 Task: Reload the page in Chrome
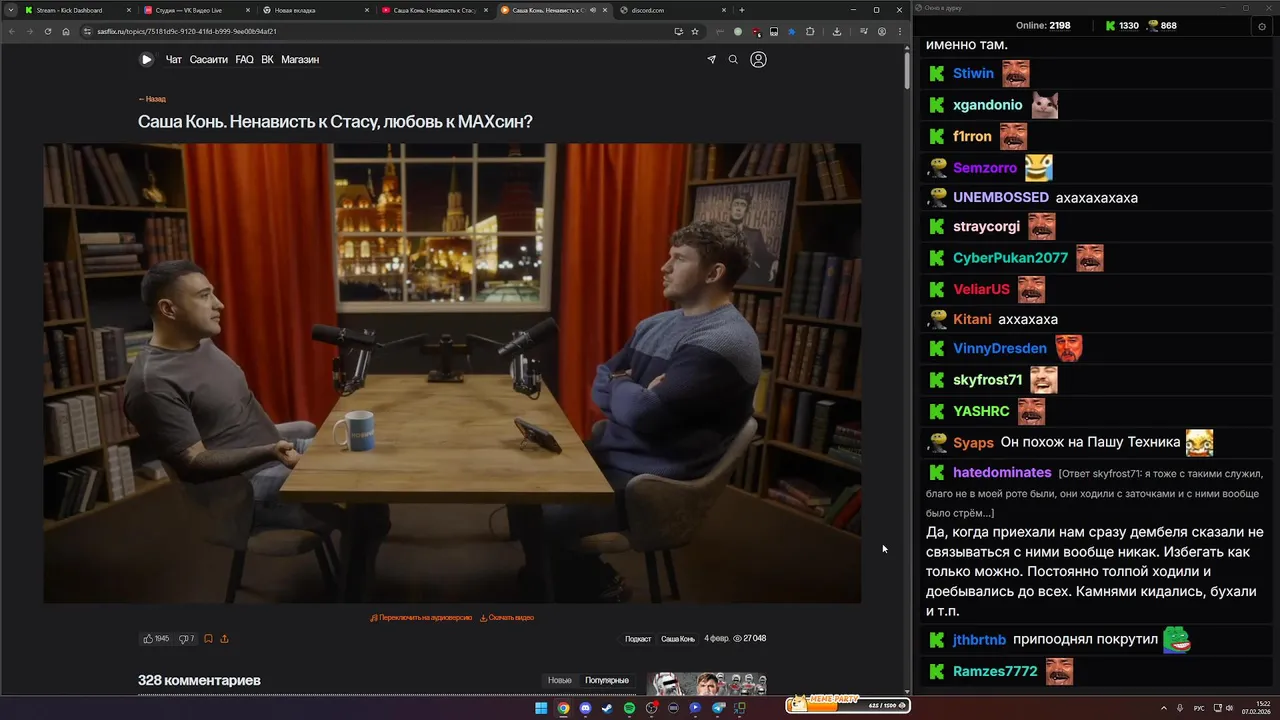coord(48,31)
